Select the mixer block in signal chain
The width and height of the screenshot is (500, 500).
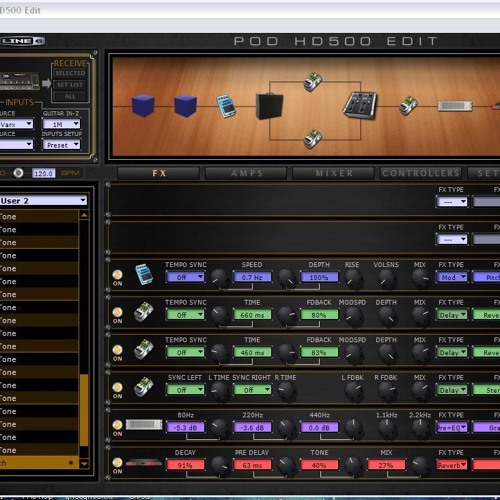point(360,105)
